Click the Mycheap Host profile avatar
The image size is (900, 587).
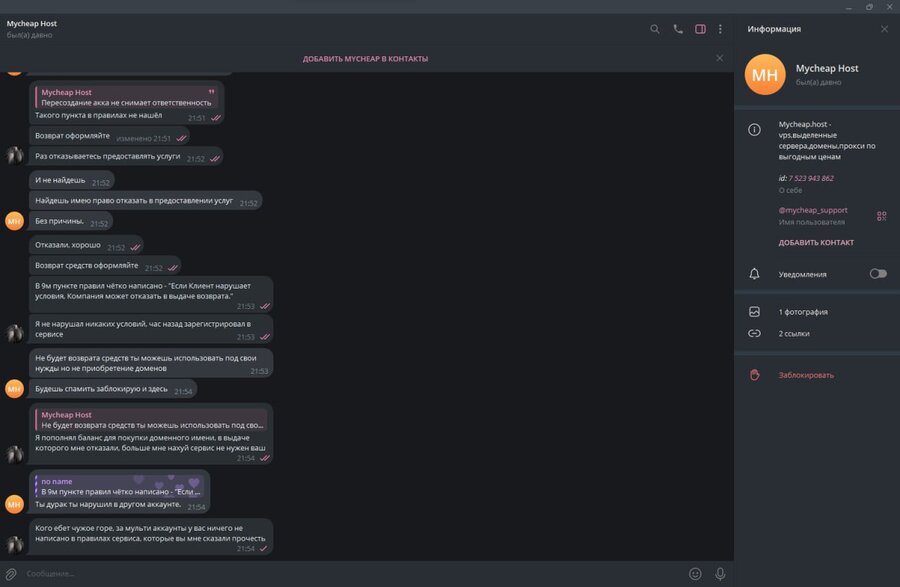point(765,75)
